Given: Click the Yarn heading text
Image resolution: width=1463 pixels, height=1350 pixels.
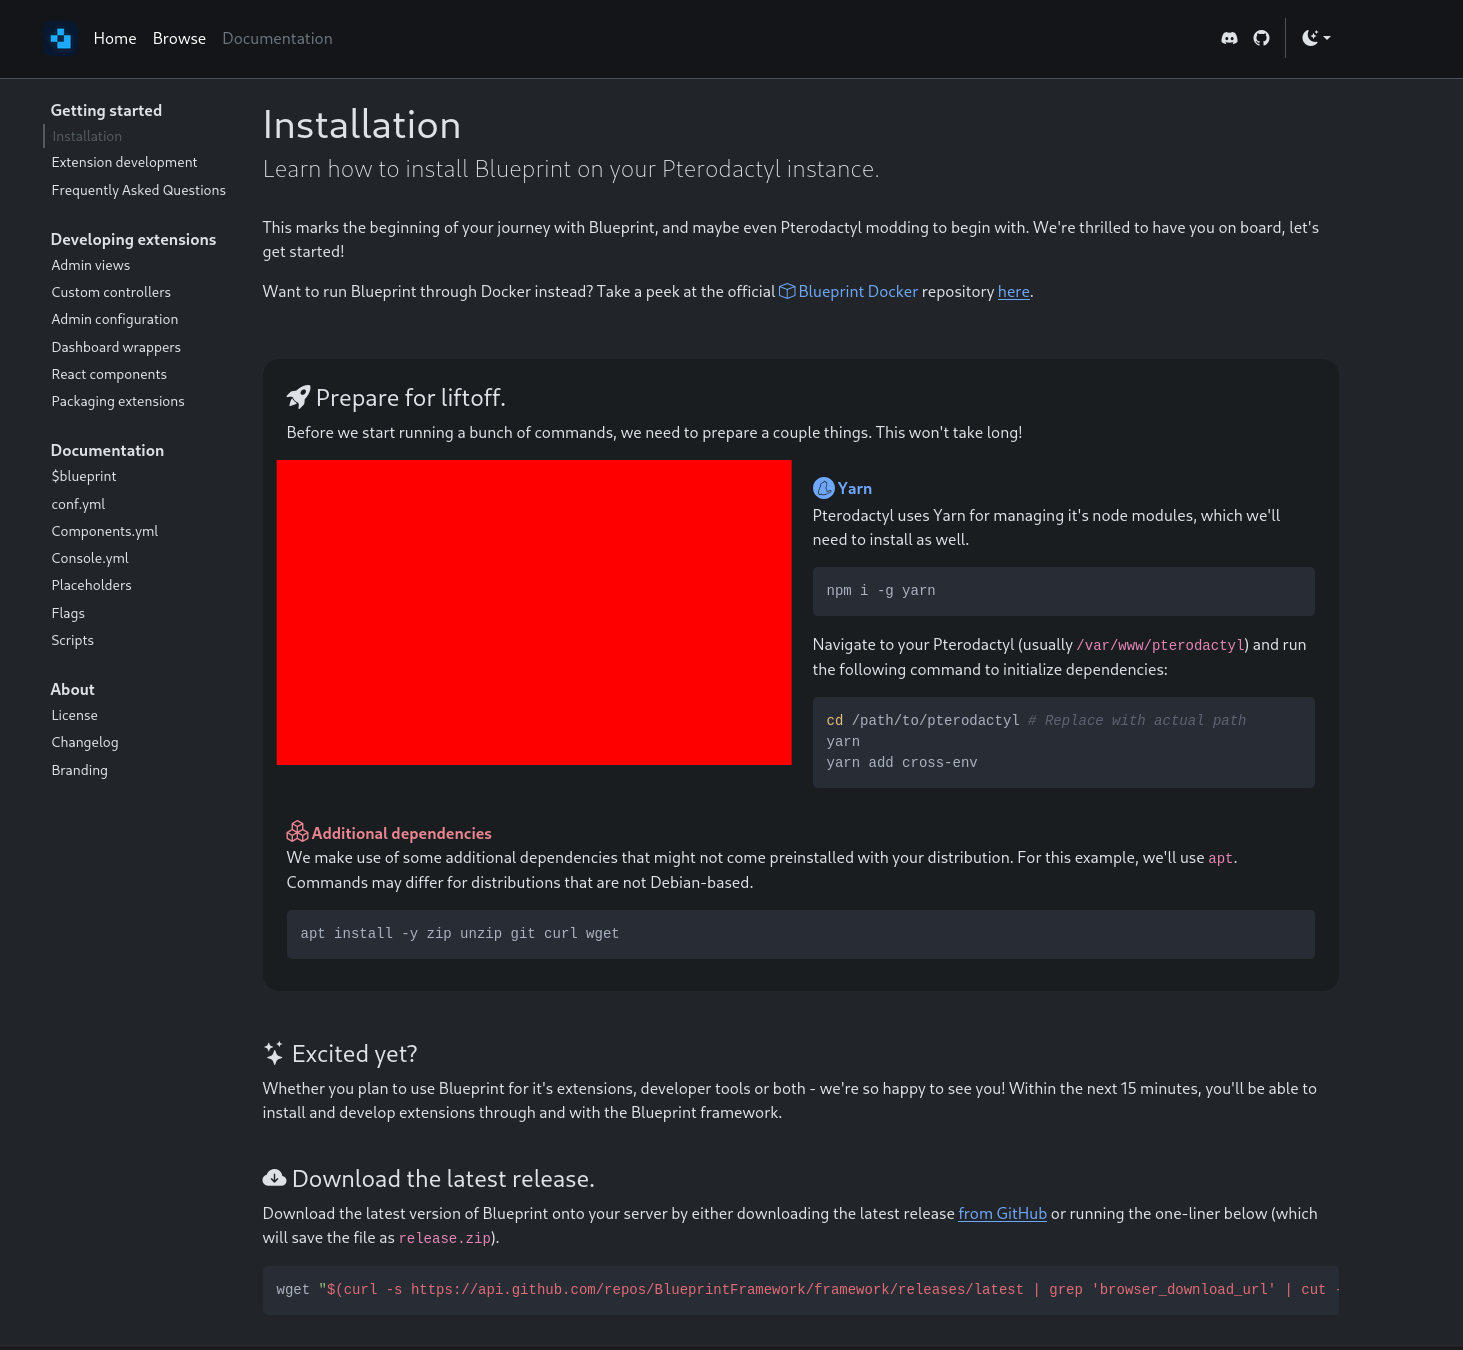Looking at the screenshot, I should point(855,488).
